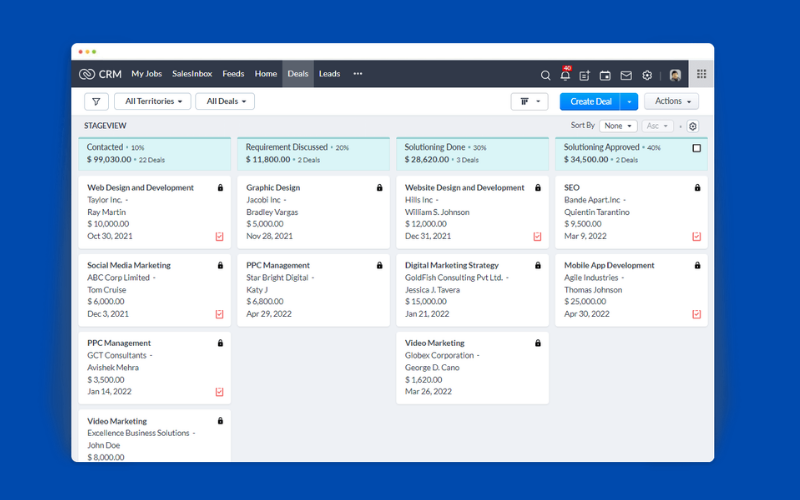Open the search magnifier icon

coord(545,76)
